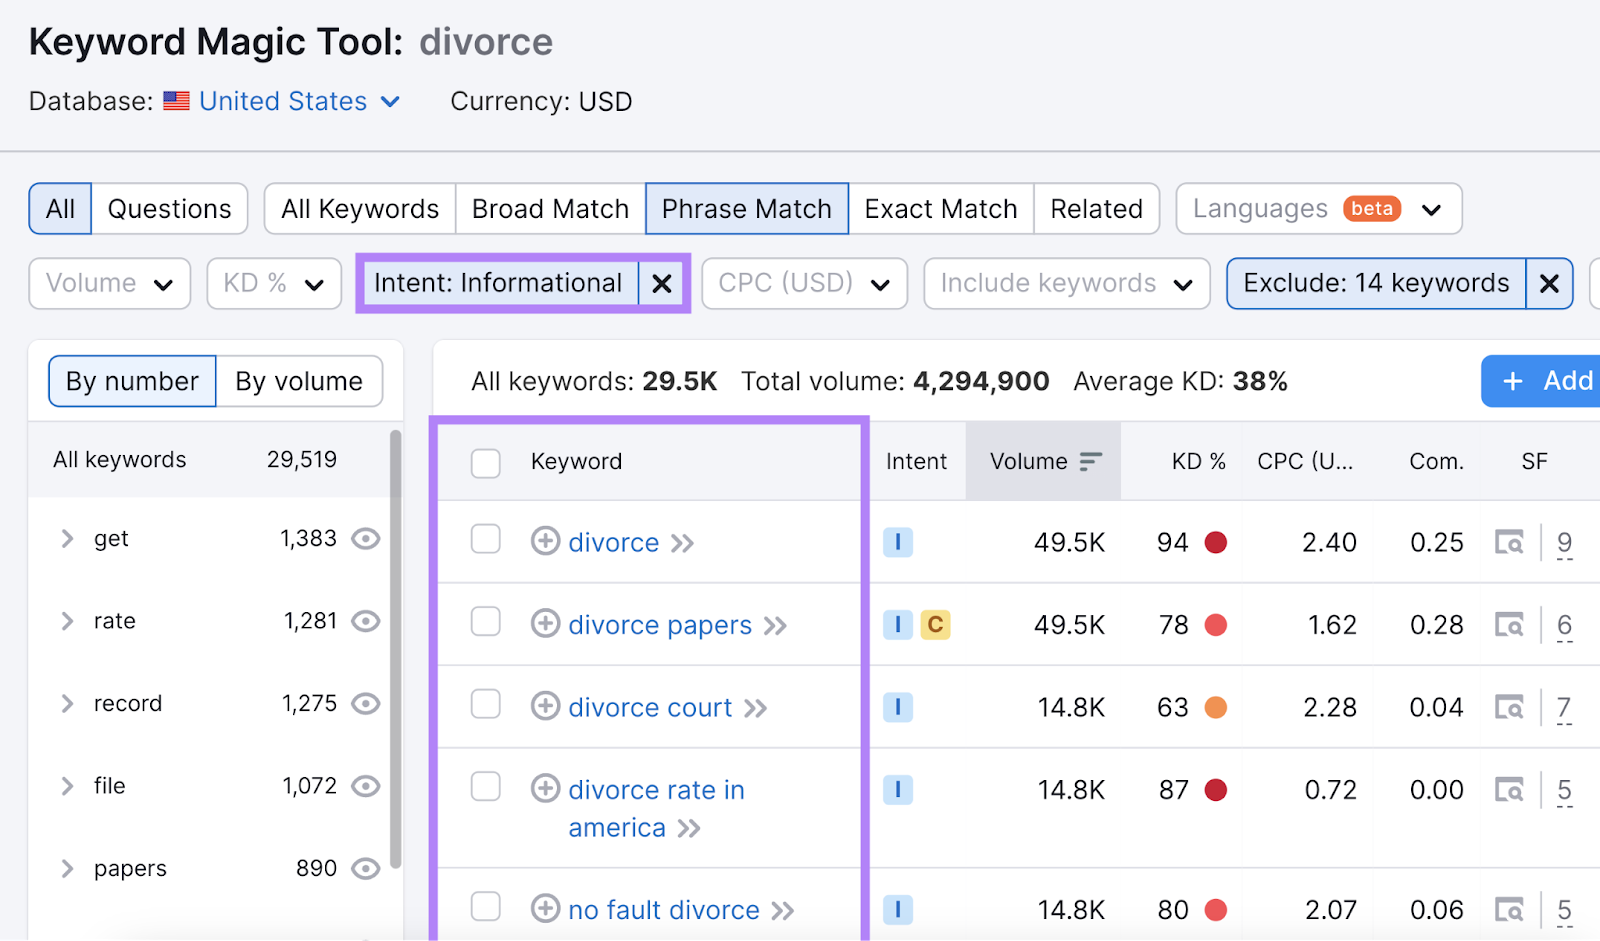This screenshot has height=941, width=1600.
Task: Click the blue Add button
Action: (1541, 381)
